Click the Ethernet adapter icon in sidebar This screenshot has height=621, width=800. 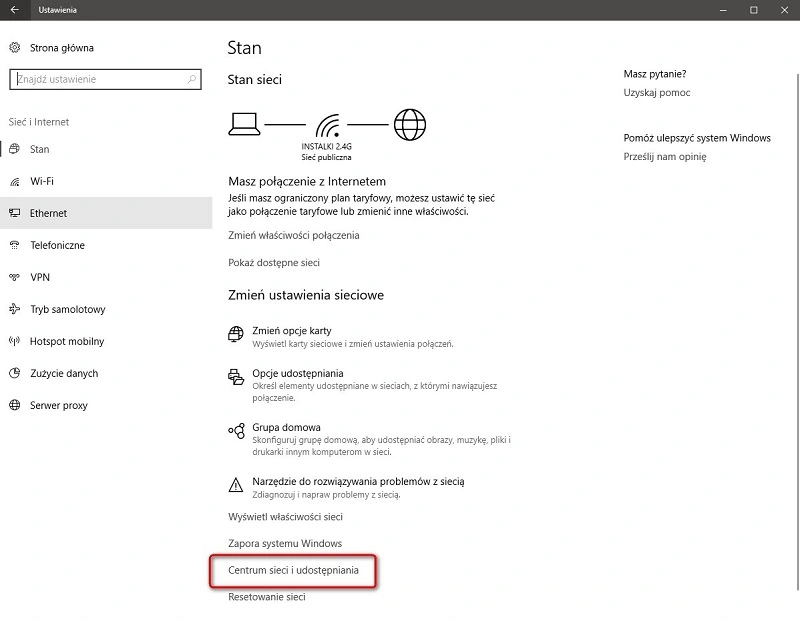click(16, 213)
